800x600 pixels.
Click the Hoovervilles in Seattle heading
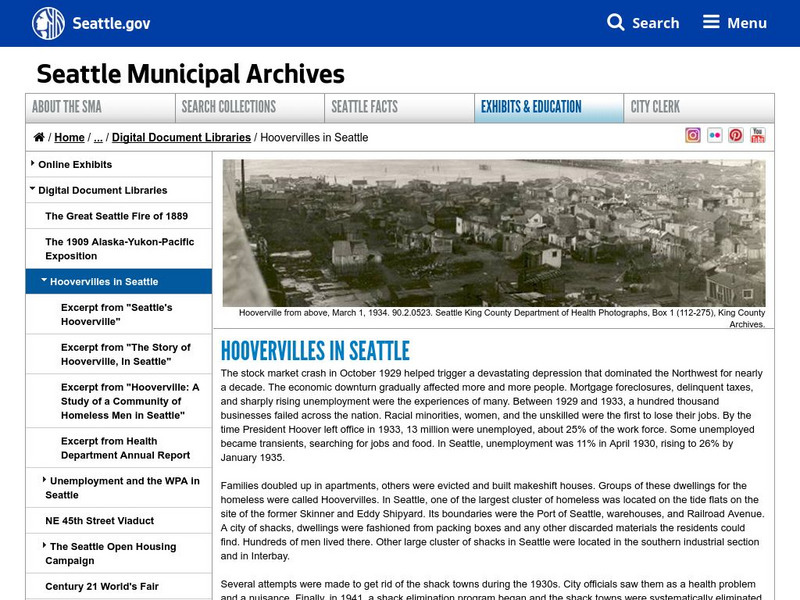tap(315, 351)
